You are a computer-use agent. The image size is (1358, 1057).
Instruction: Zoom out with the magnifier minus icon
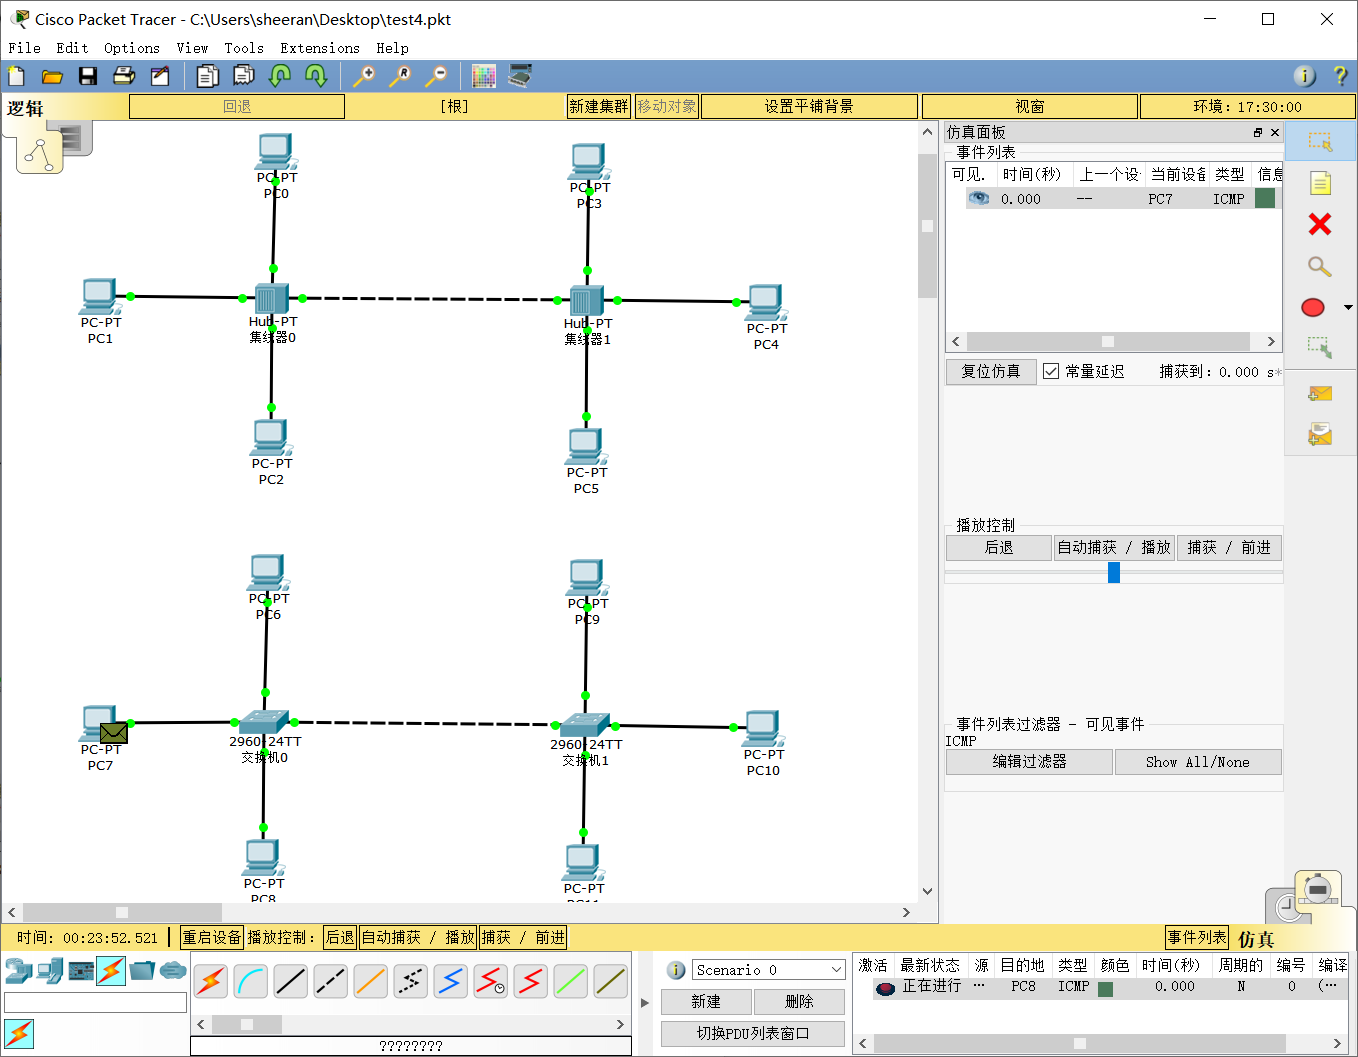436,76
